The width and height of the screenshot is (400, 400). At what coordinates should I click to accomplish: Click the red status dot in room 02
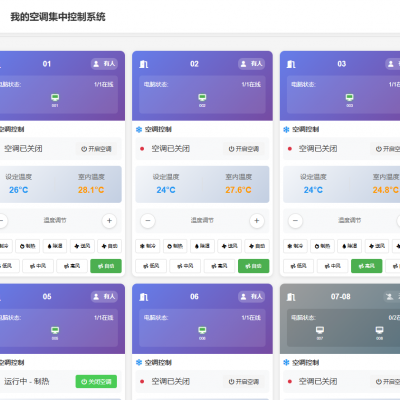click(142, 149)
